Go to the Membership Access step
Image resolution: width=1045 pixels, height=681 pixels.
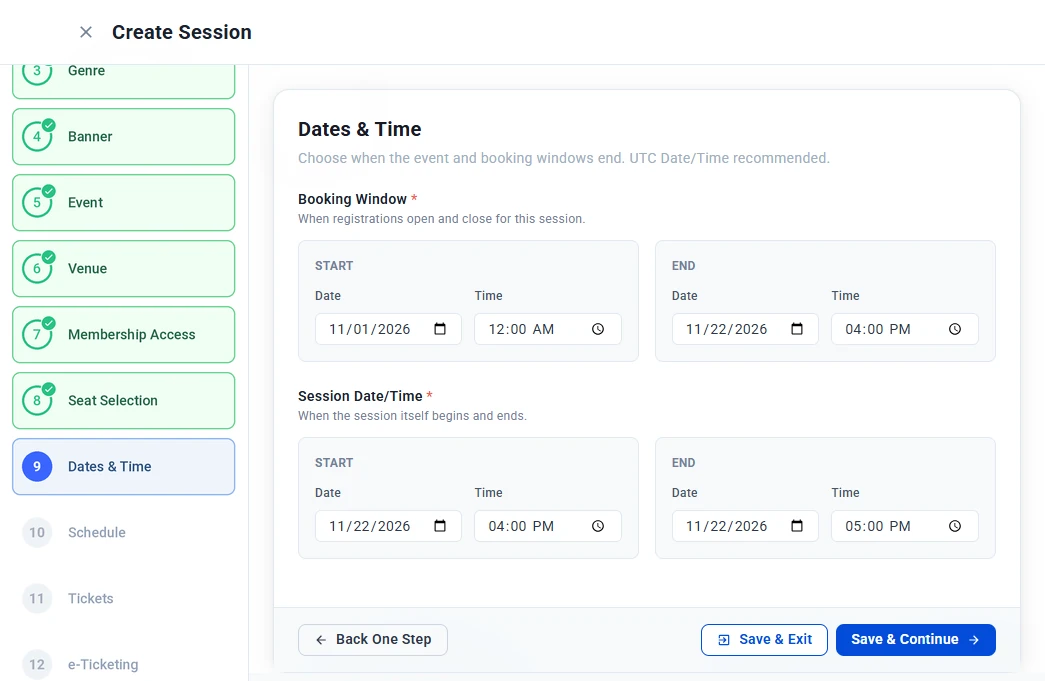point(123,335)
